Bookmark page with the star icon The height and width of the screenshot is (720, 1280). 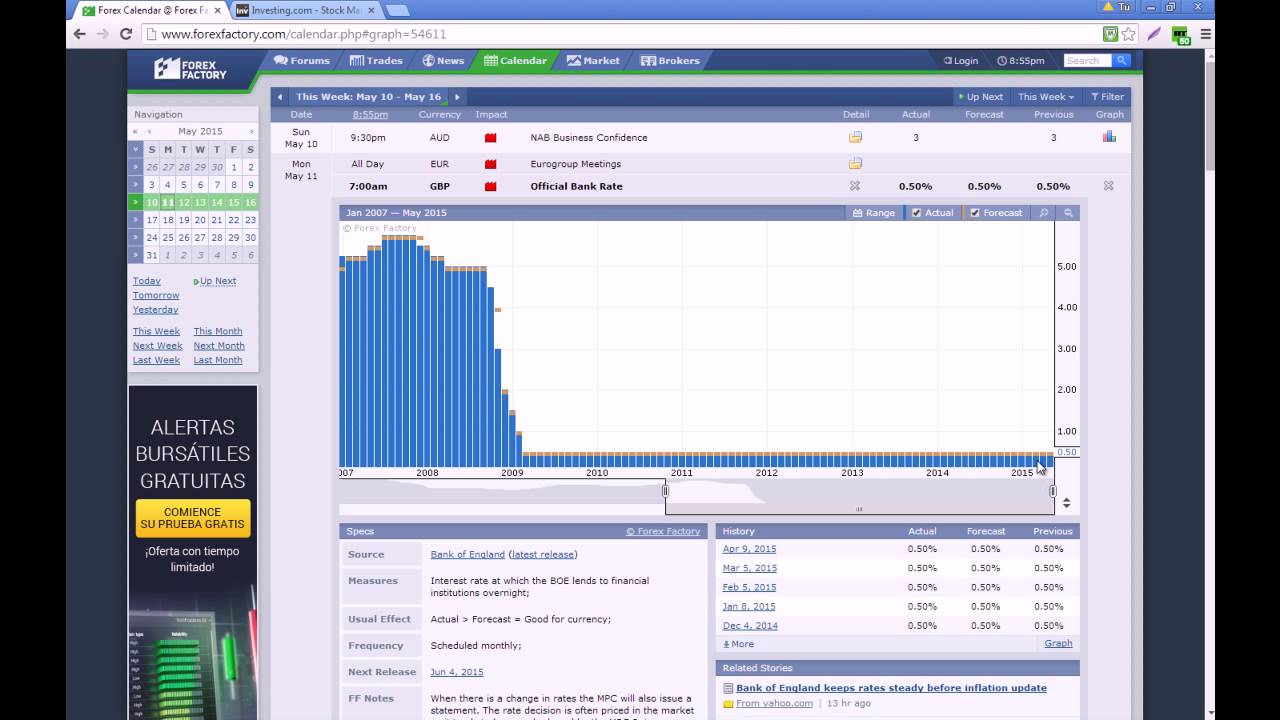tap(1128, 33)
